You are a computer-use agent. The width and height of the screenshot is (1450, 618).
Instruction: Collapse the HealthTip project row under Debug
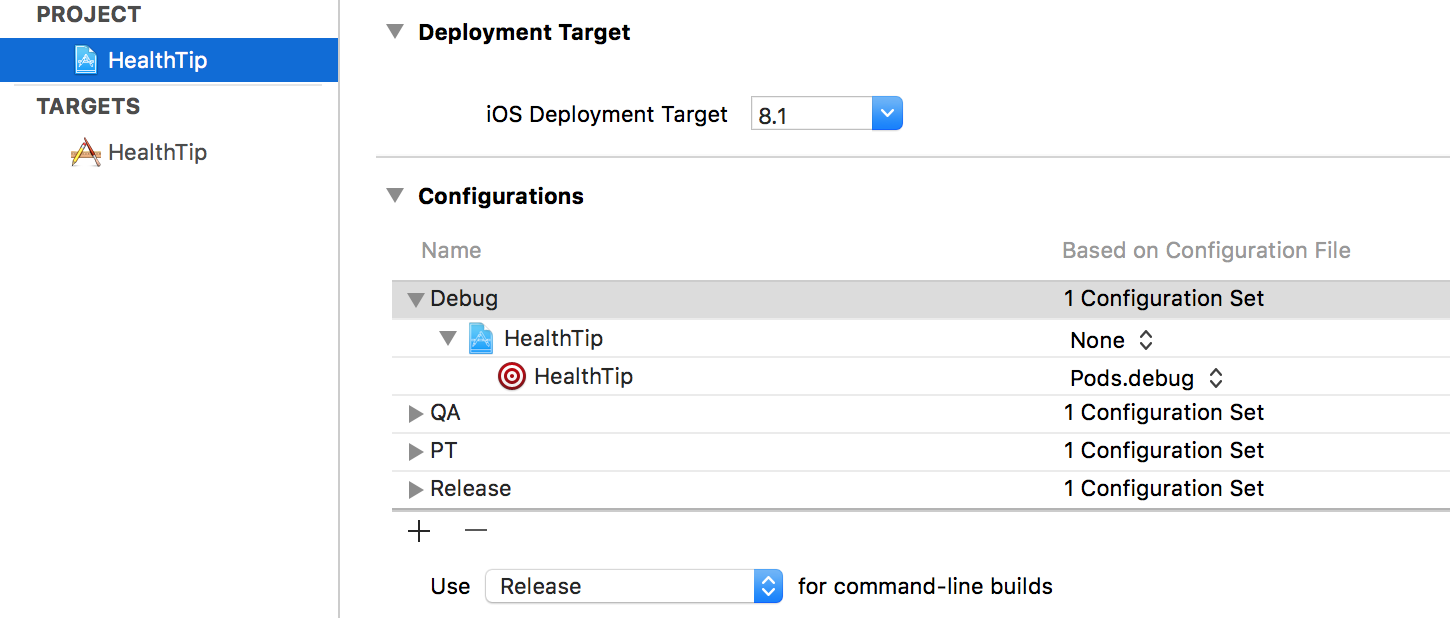448,339
